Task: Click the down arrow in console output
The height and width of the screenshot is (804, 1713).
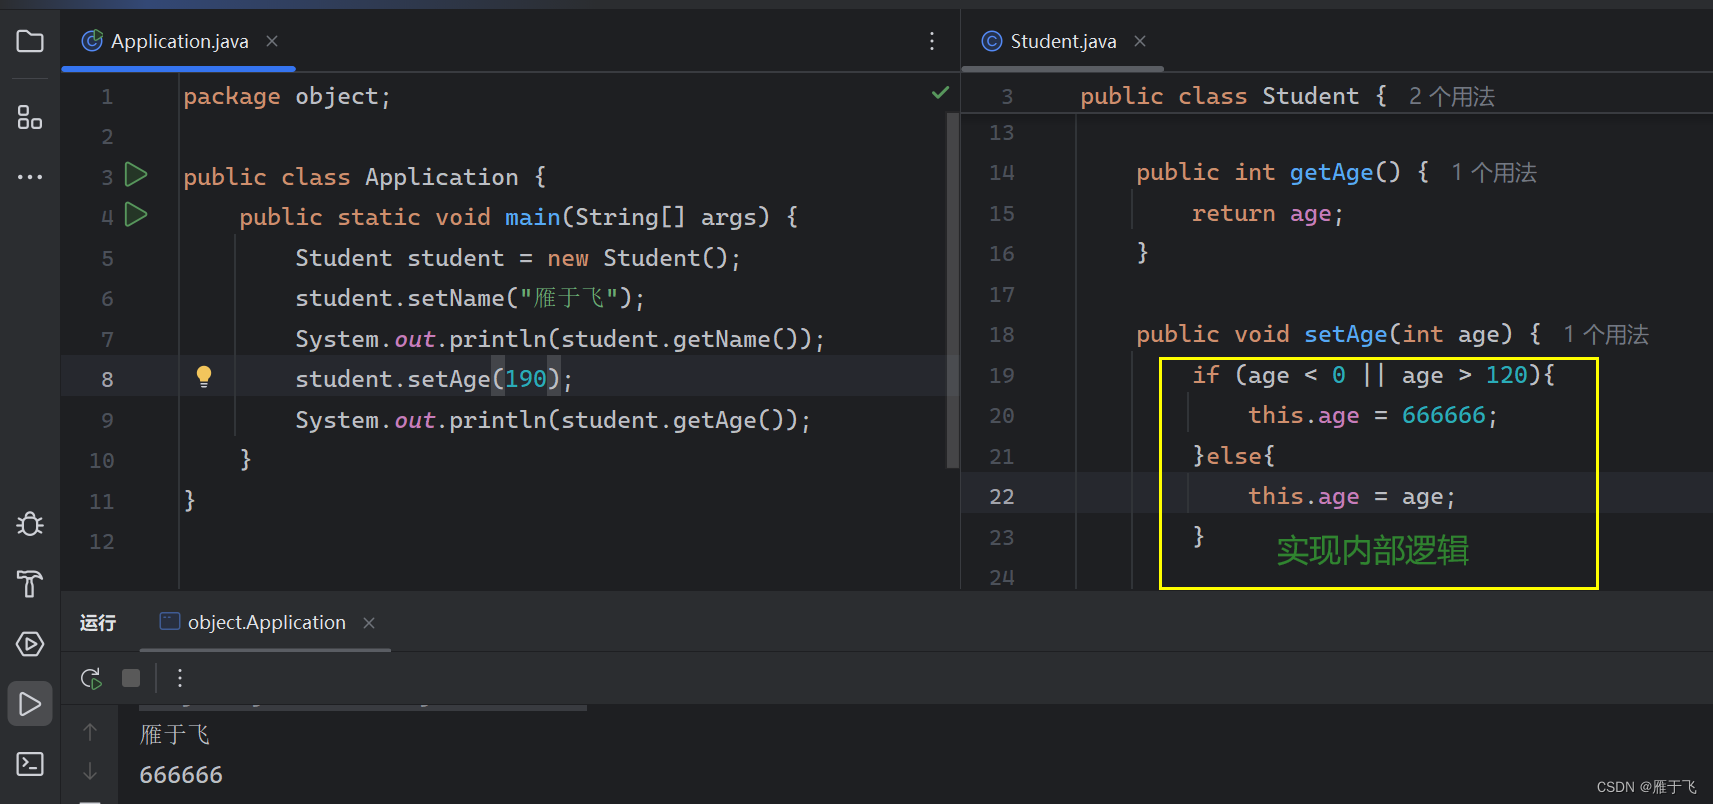Action: click(90, 771)
